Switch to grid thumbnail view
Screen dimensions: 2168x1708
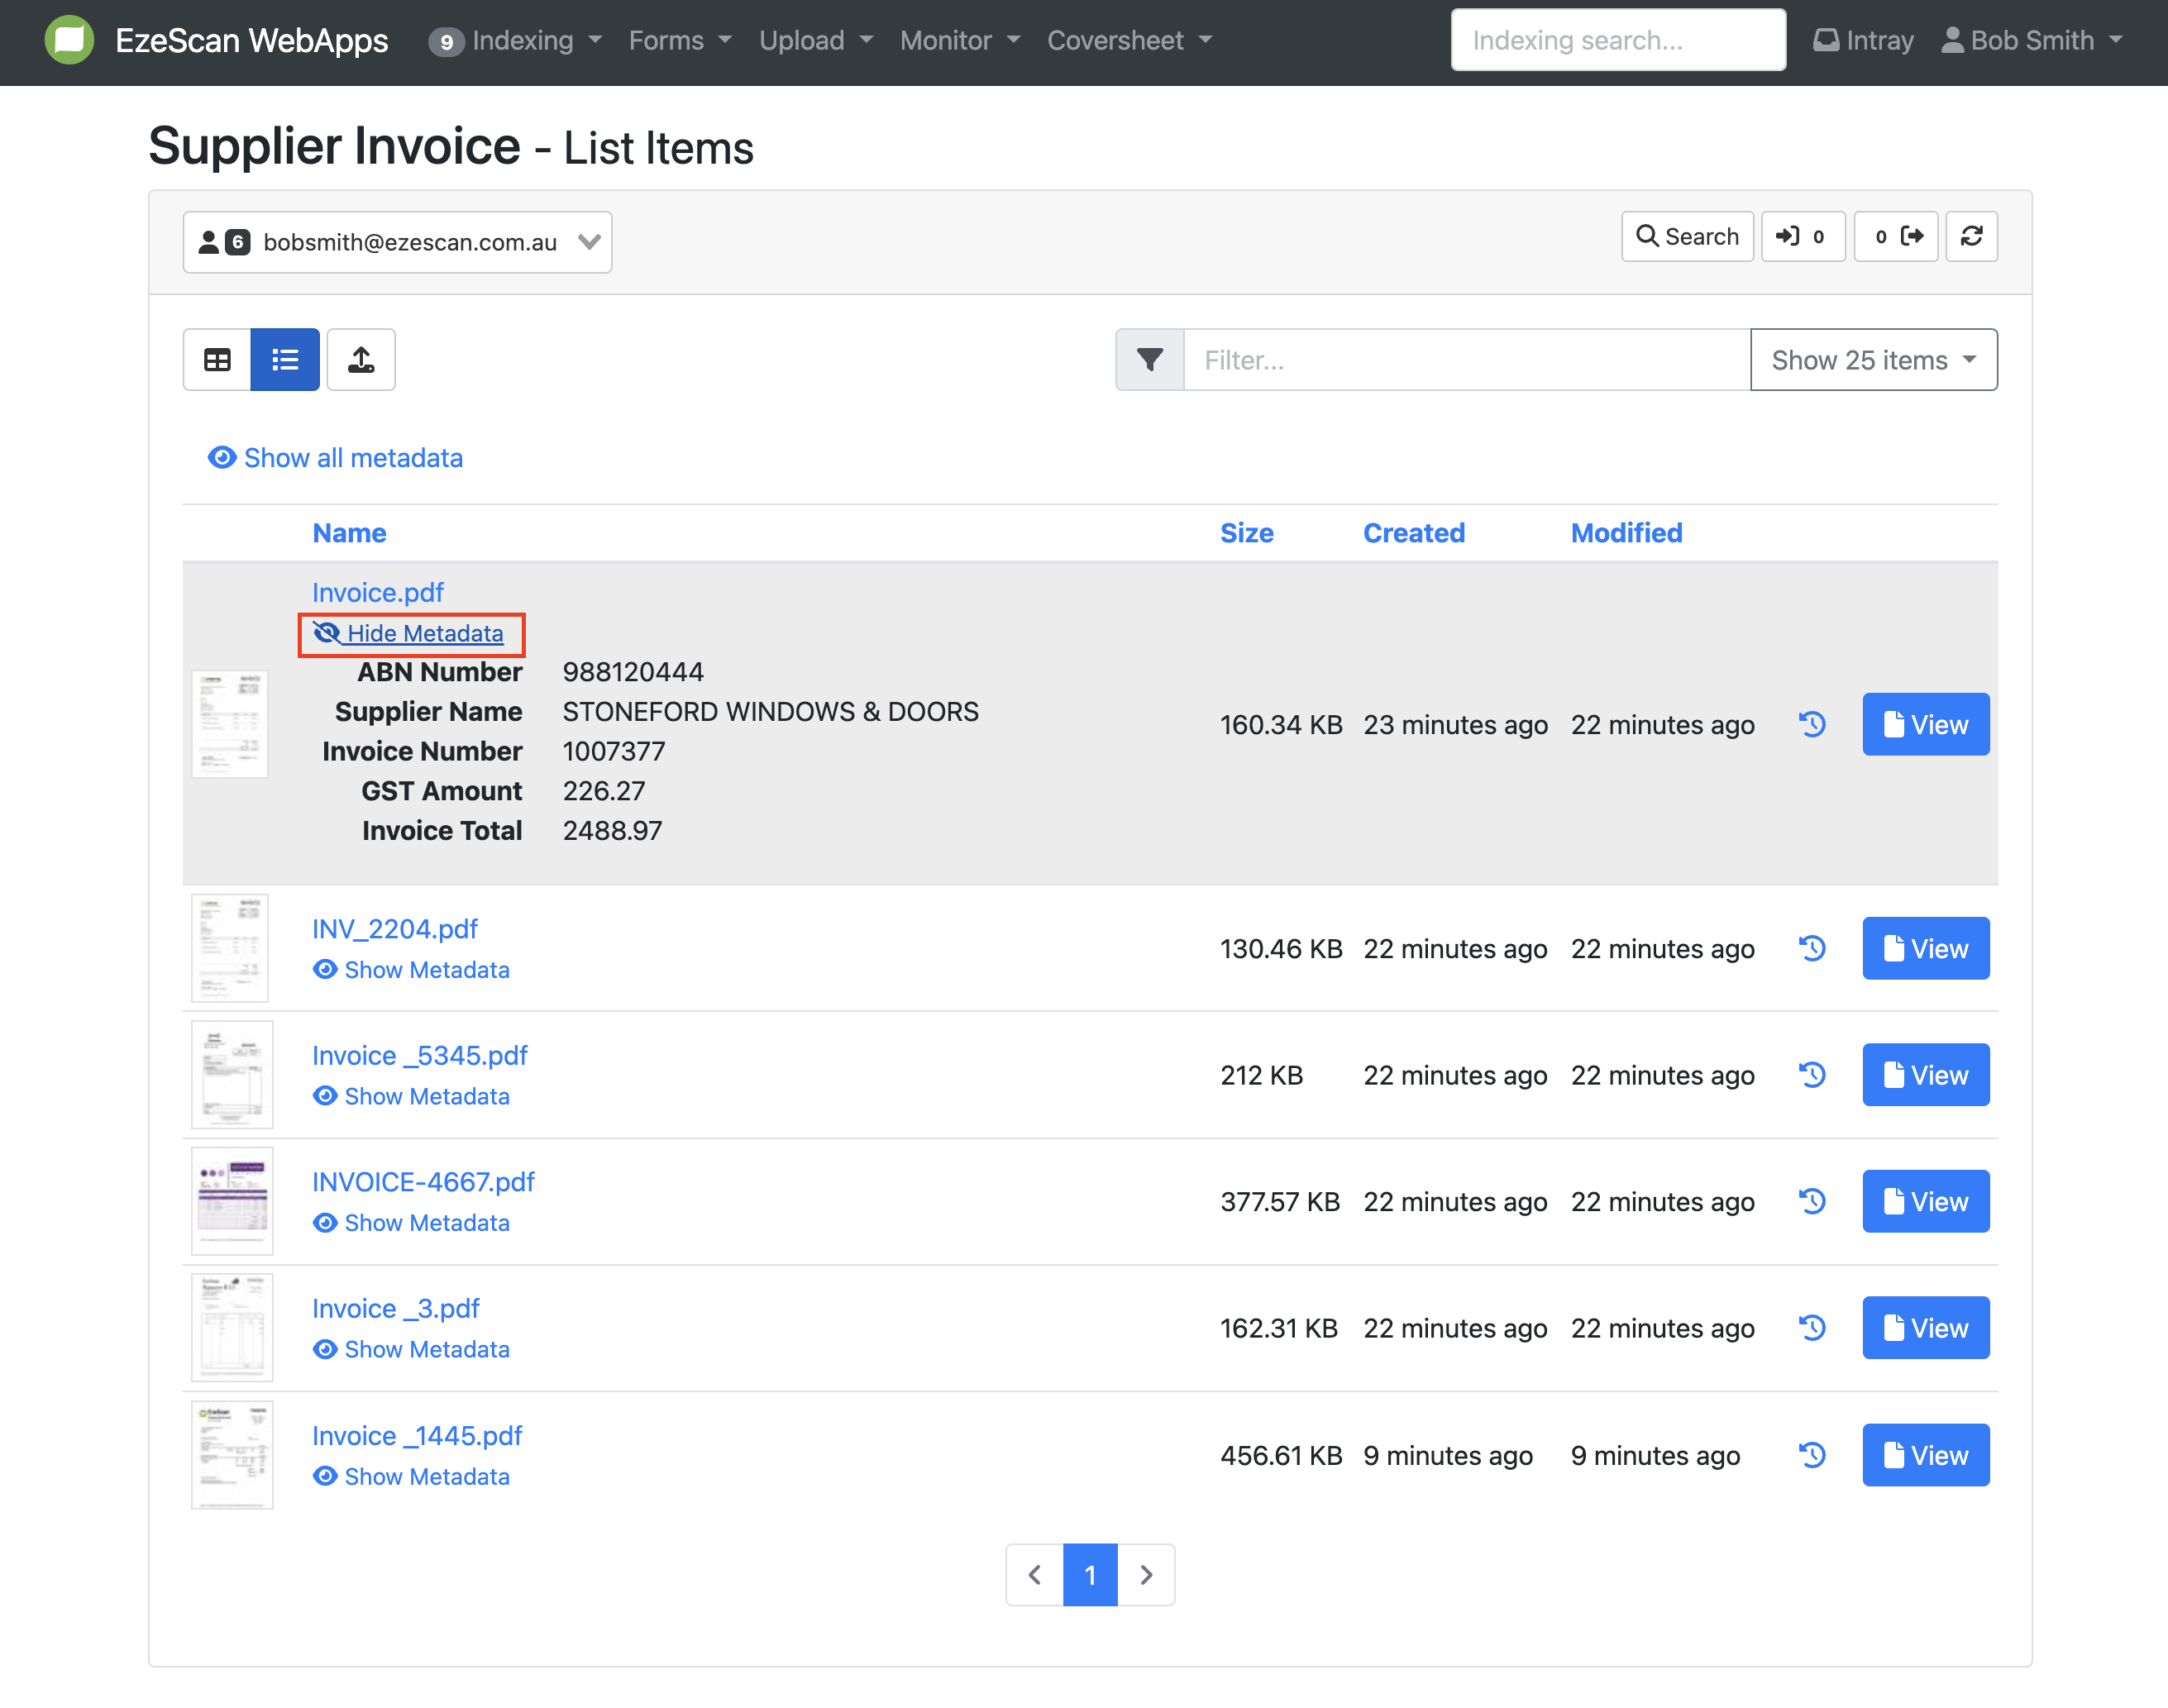(217, 360)
